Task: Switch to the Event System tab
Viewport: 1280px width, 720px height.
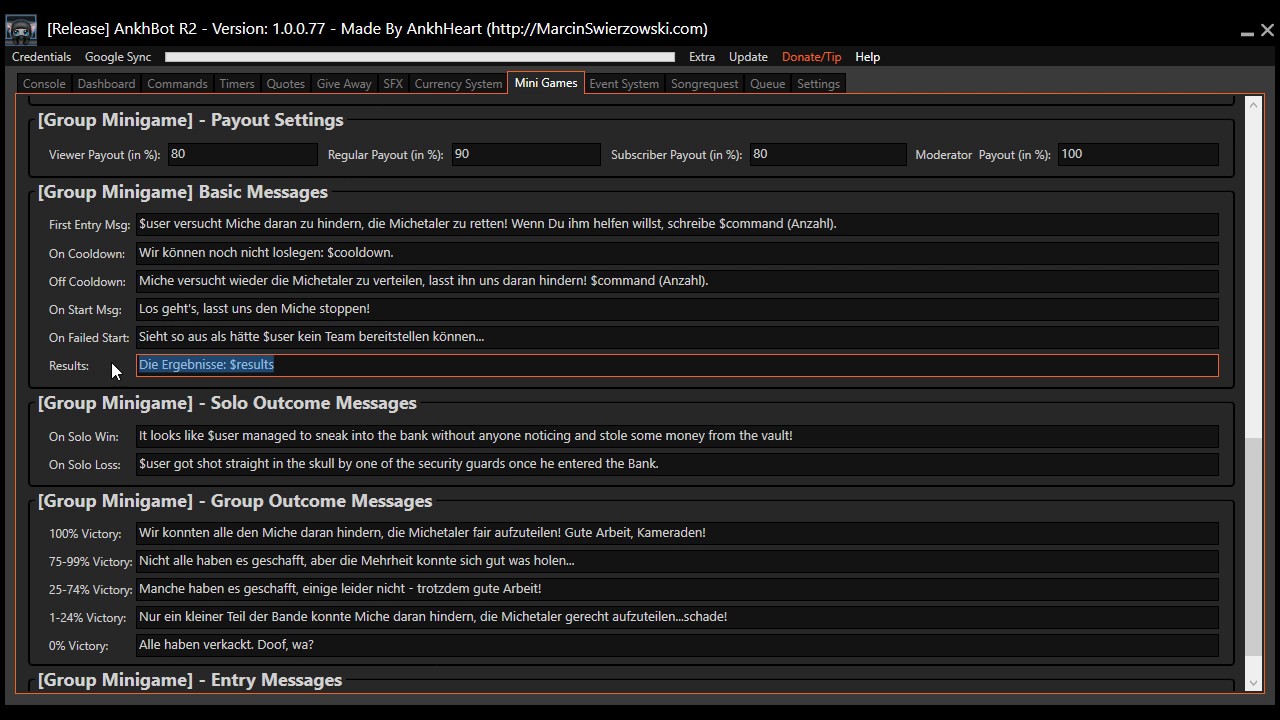Action: pyautogui.click(x=624, y=84)
